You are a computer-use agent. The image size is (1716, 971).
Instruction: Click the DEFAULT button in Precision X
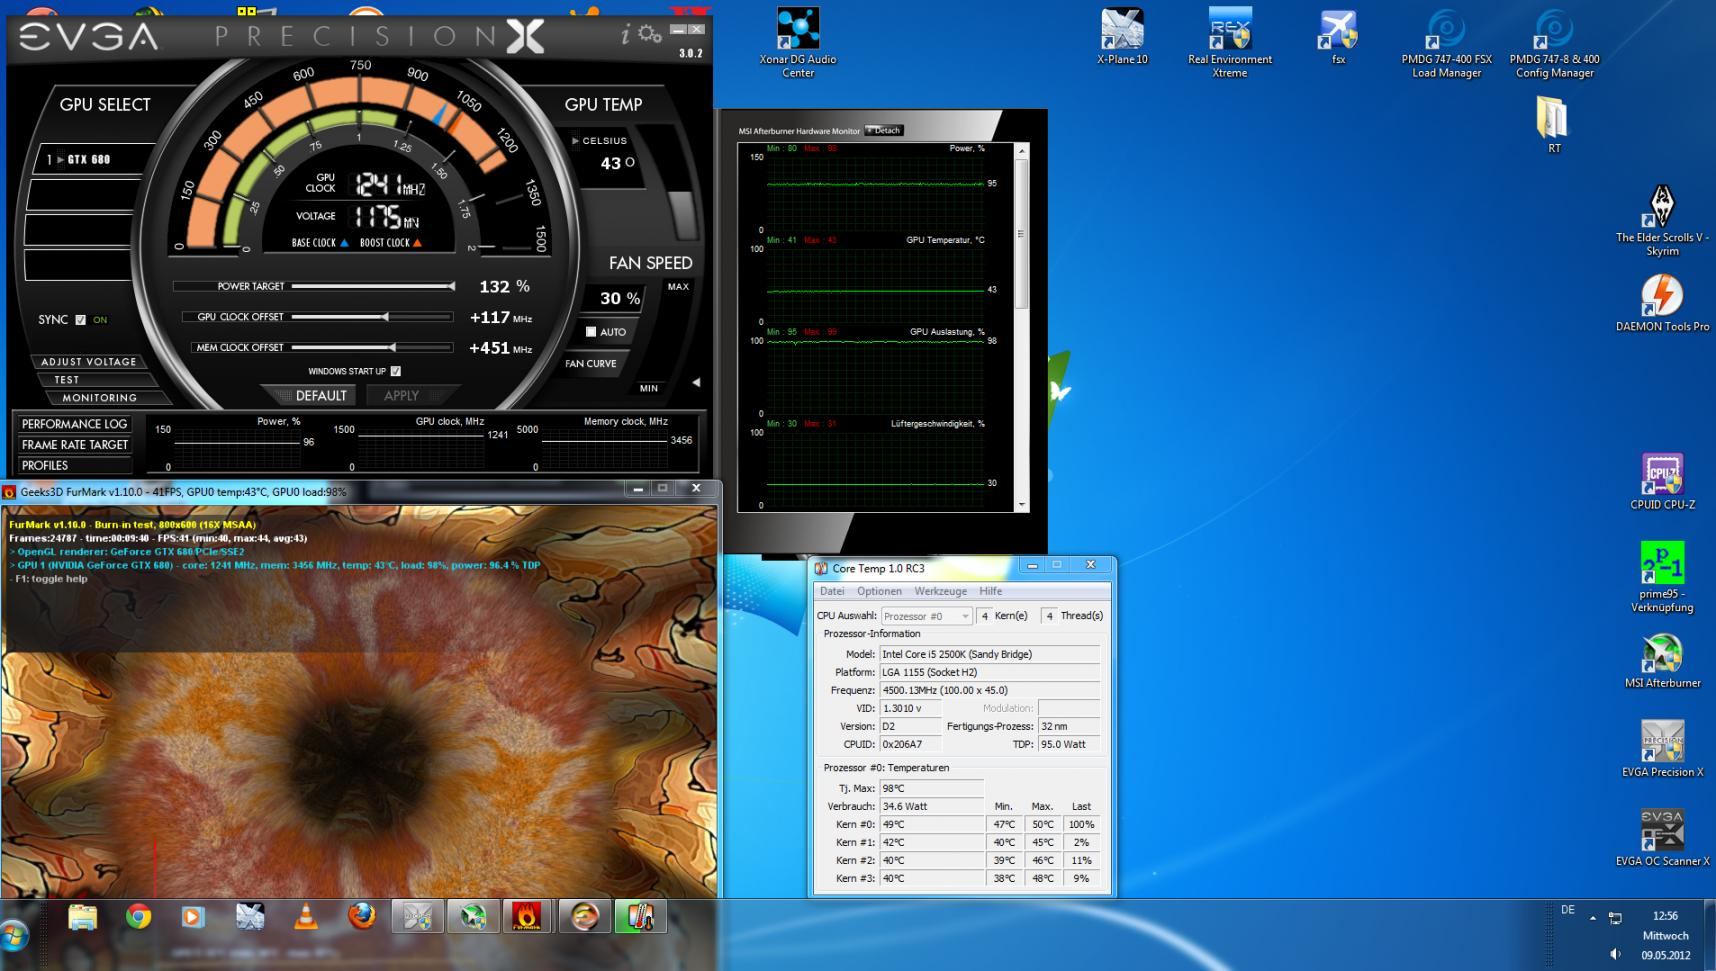point(320,396)
